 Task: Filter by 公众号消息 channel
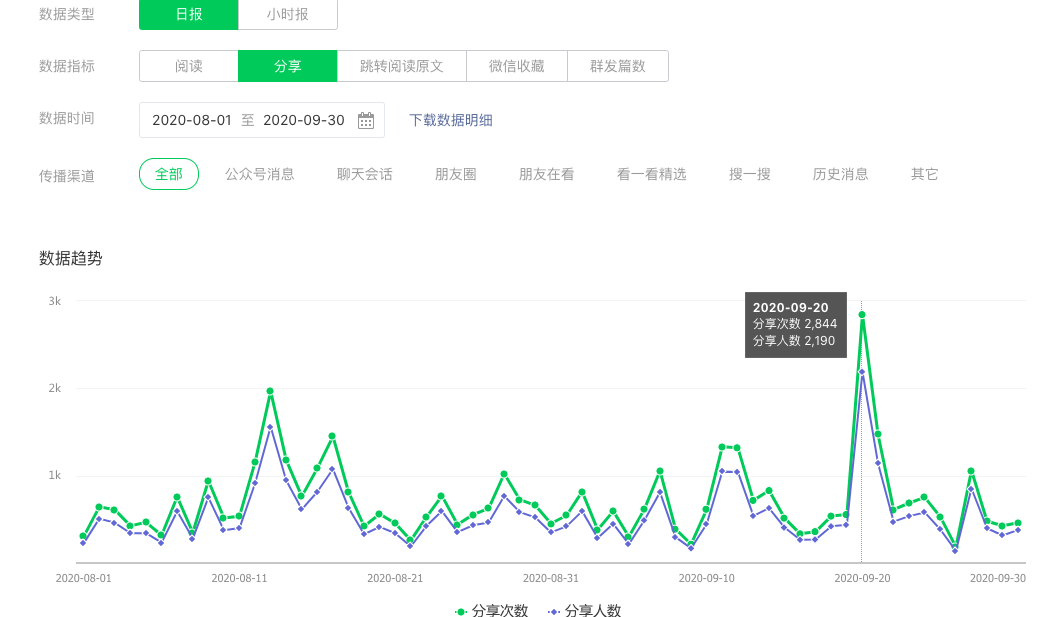[x=260, y=174]
